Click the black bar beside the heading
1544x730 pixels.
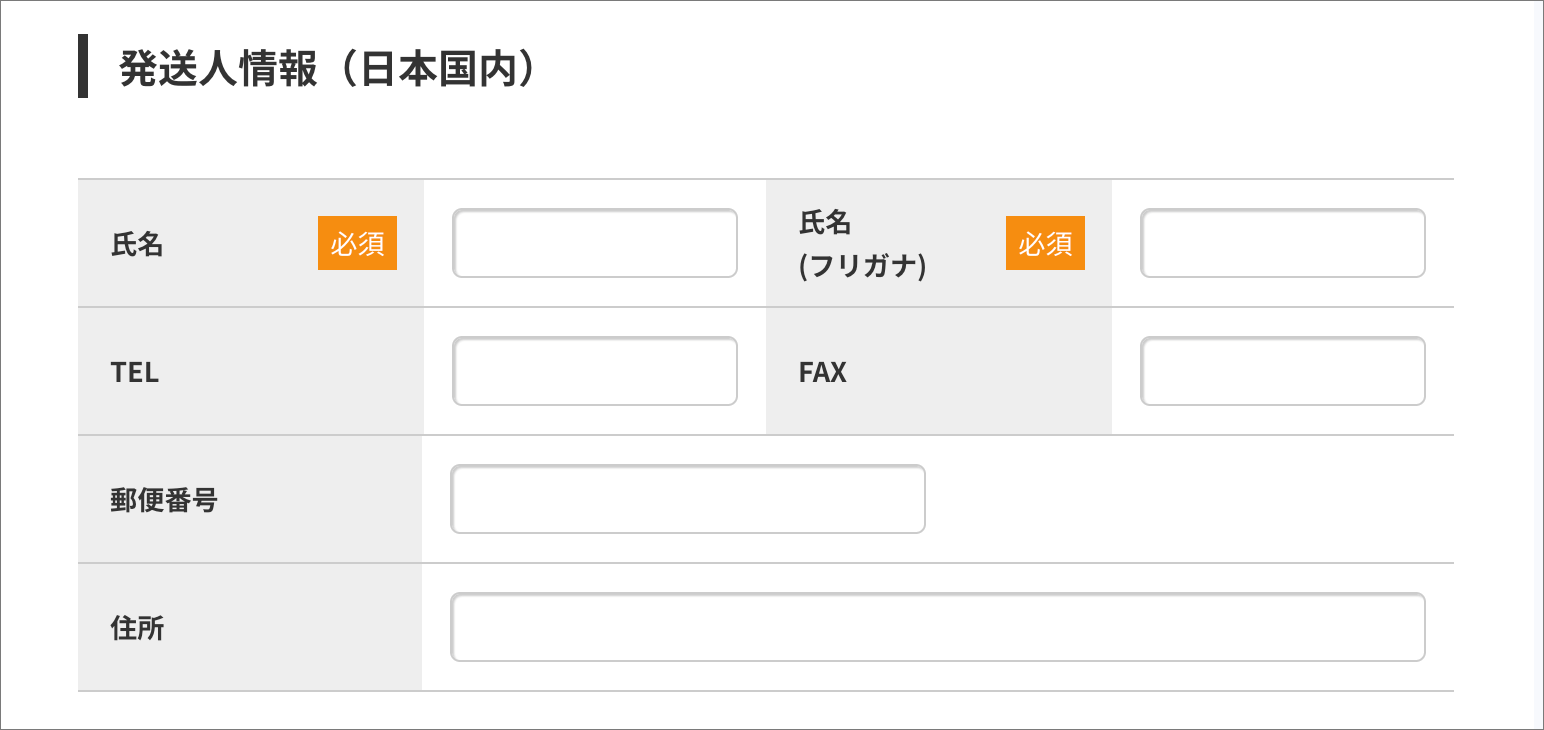[x=83, y=66]
